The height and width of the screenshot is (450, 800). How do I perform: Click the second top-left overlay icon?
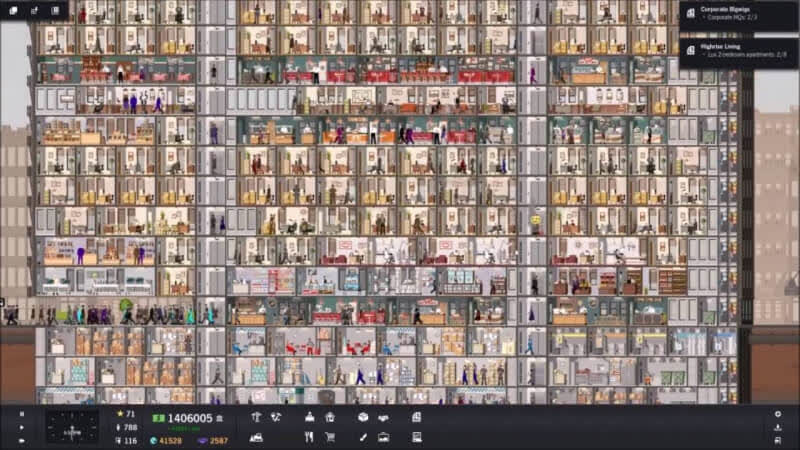tap(34, 10)
